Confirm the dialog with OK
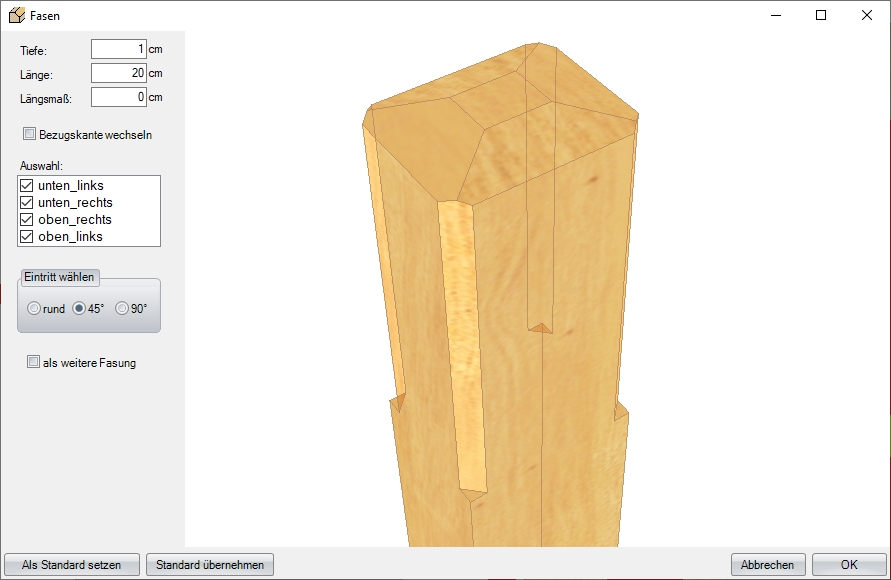This screenshot has height=580, width=891. (x=849, y=565)
